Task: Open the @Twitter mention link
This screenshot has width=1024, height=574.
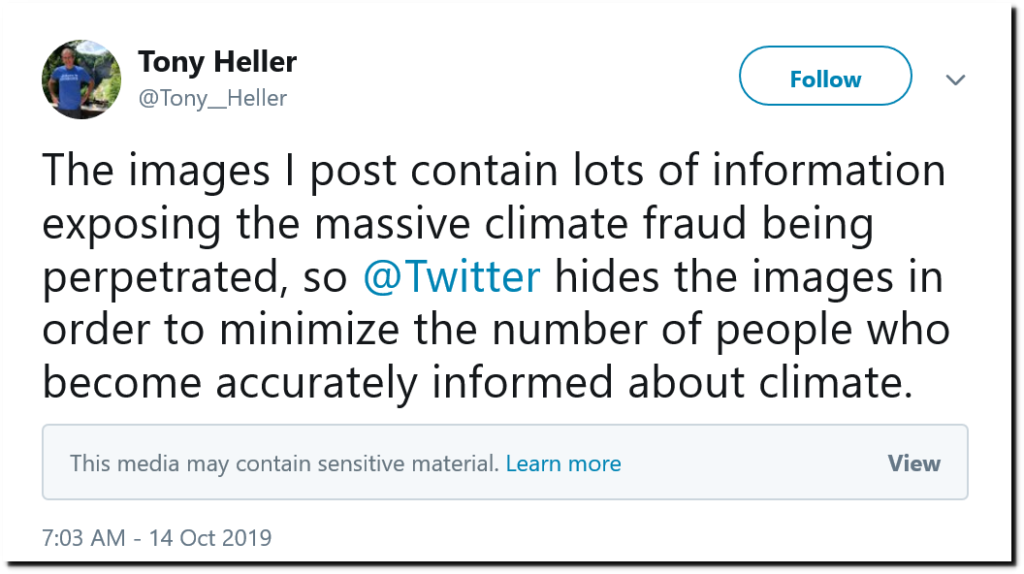Action: (x=453, y=277)
